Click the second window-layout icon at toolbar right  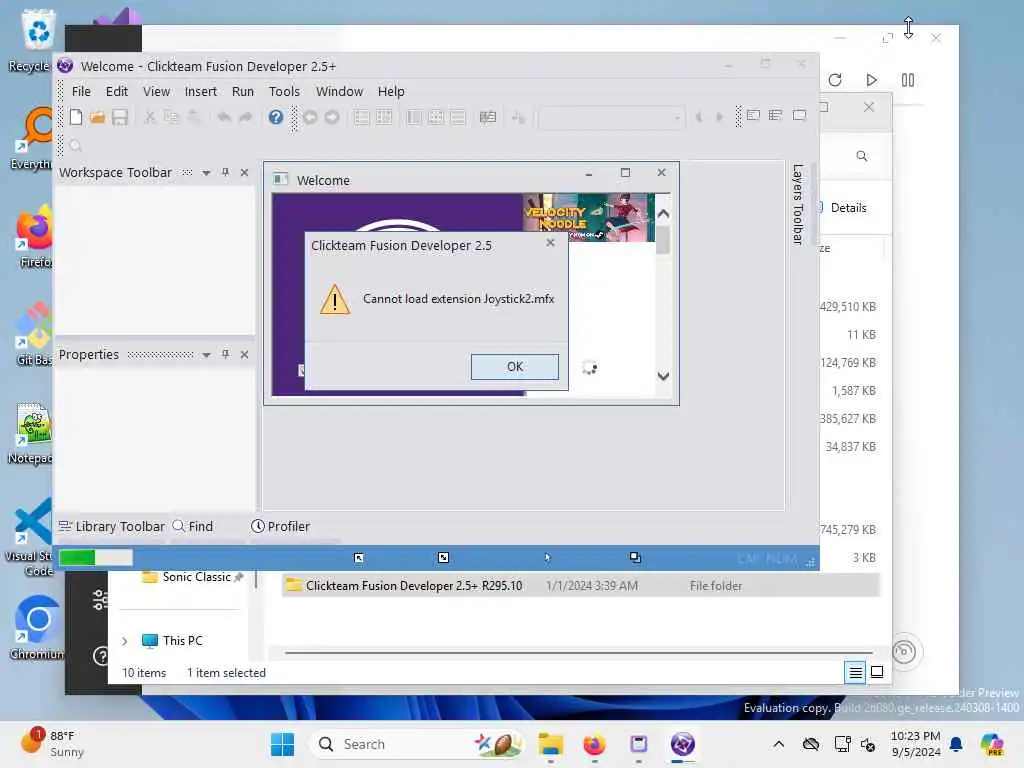coord(775,116)
